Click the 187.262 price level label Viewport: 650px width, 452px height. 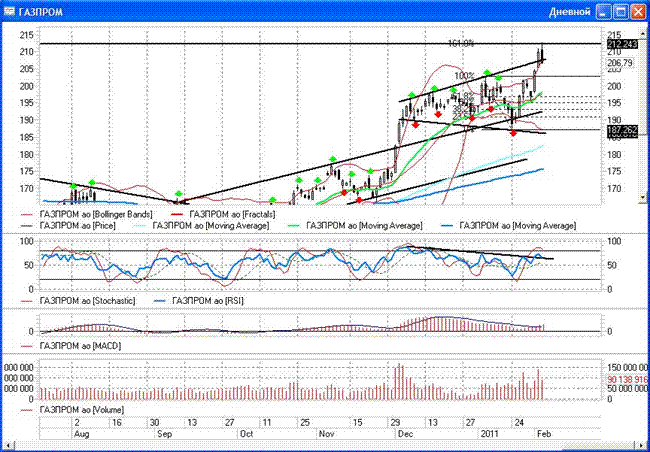[x=622, y=131]
